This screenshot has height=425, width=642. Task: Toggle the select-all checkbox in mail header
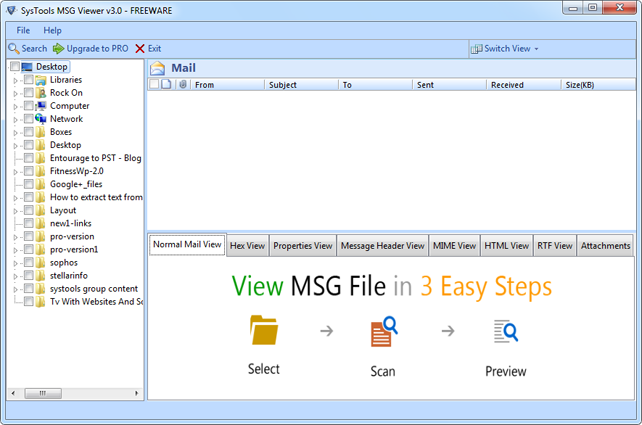154,84
